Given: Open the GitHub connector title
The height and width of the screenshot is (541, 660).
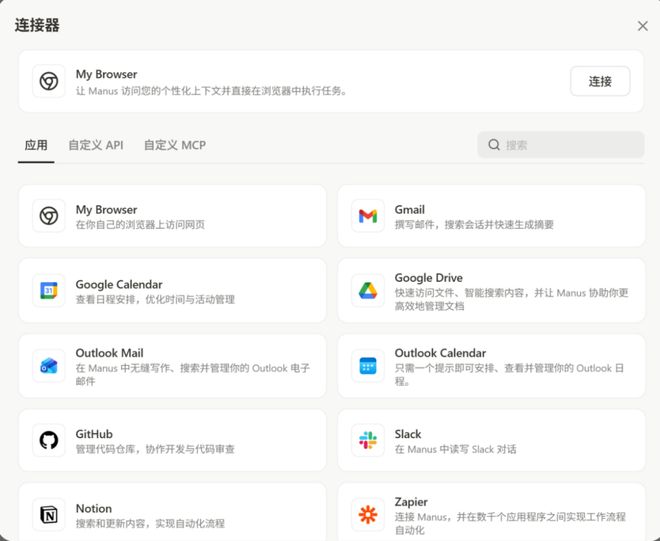Looking at the screenshot, I should coord(94,434).
